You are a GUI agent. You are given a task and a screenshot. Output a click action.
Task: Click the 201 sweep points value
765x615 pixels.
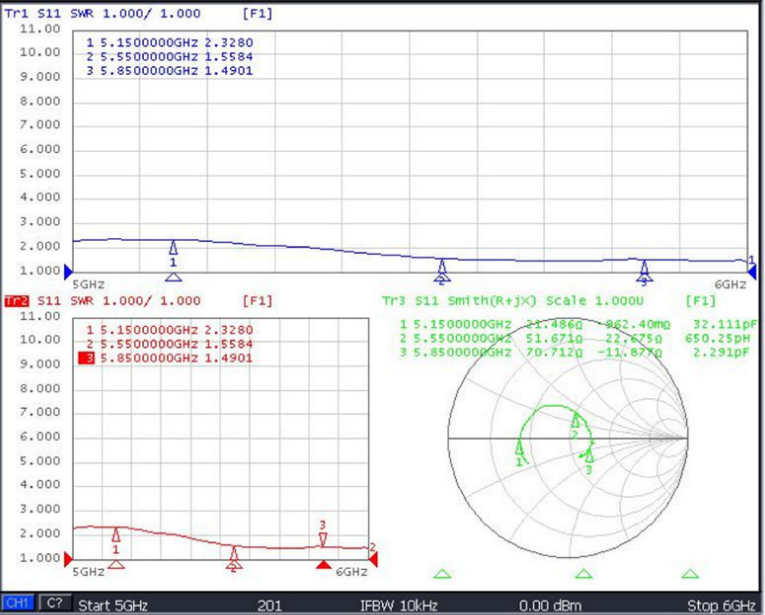click(x=269, y=605)
